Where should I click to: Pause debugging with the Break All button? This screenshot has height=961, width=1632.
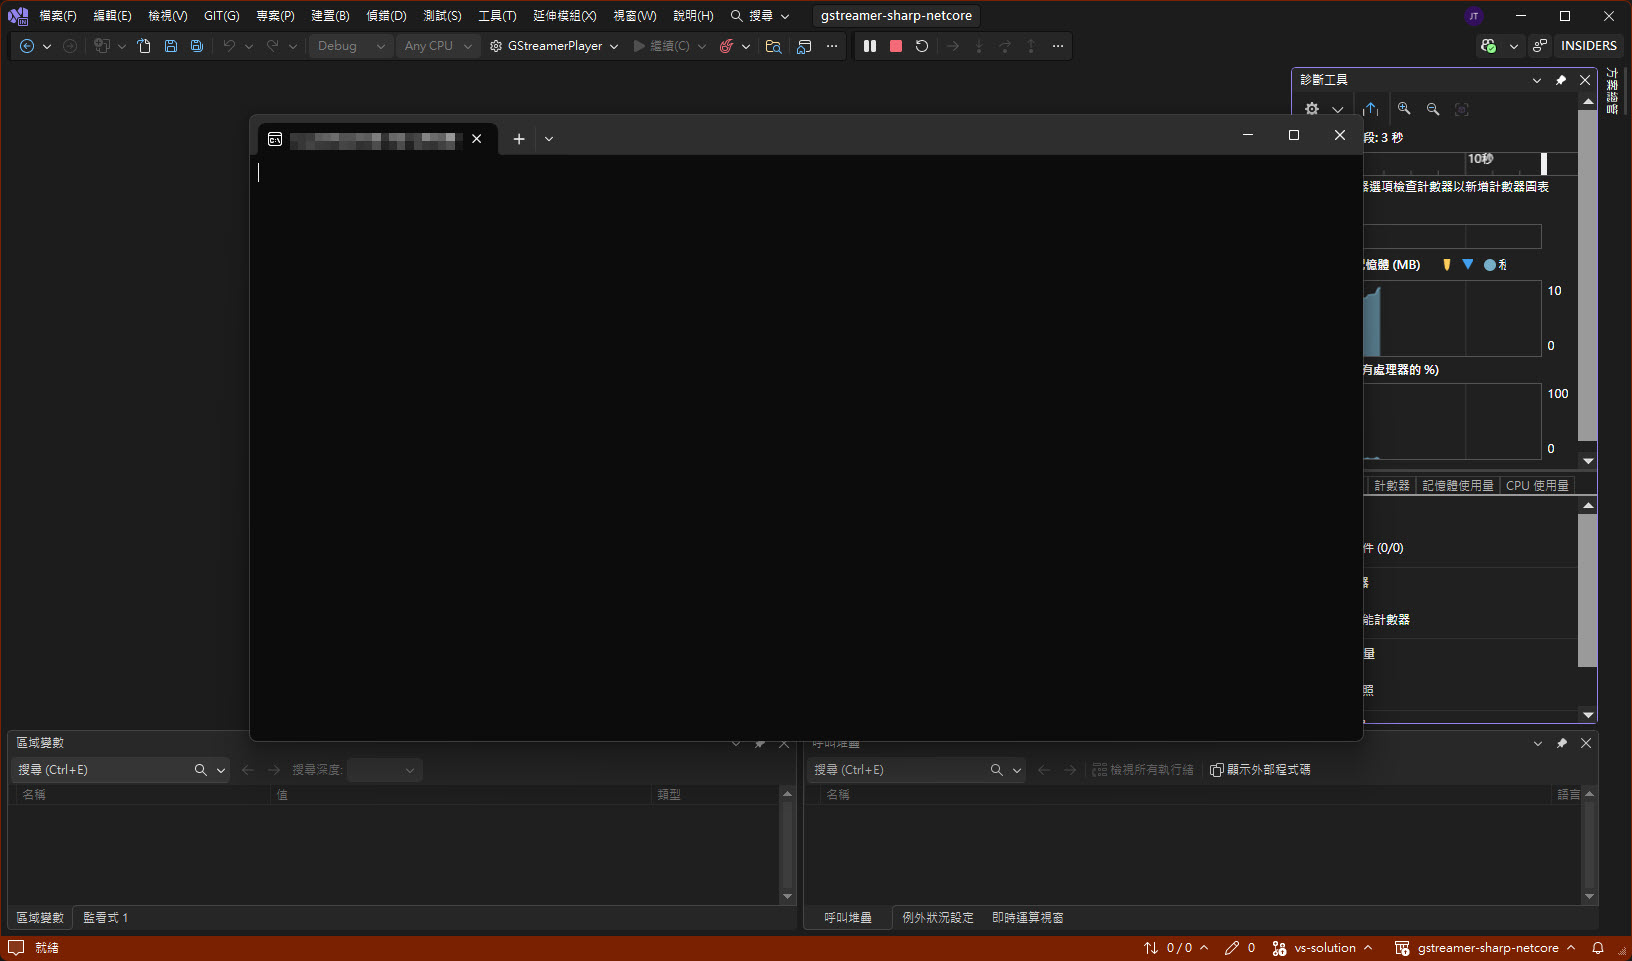870,46
